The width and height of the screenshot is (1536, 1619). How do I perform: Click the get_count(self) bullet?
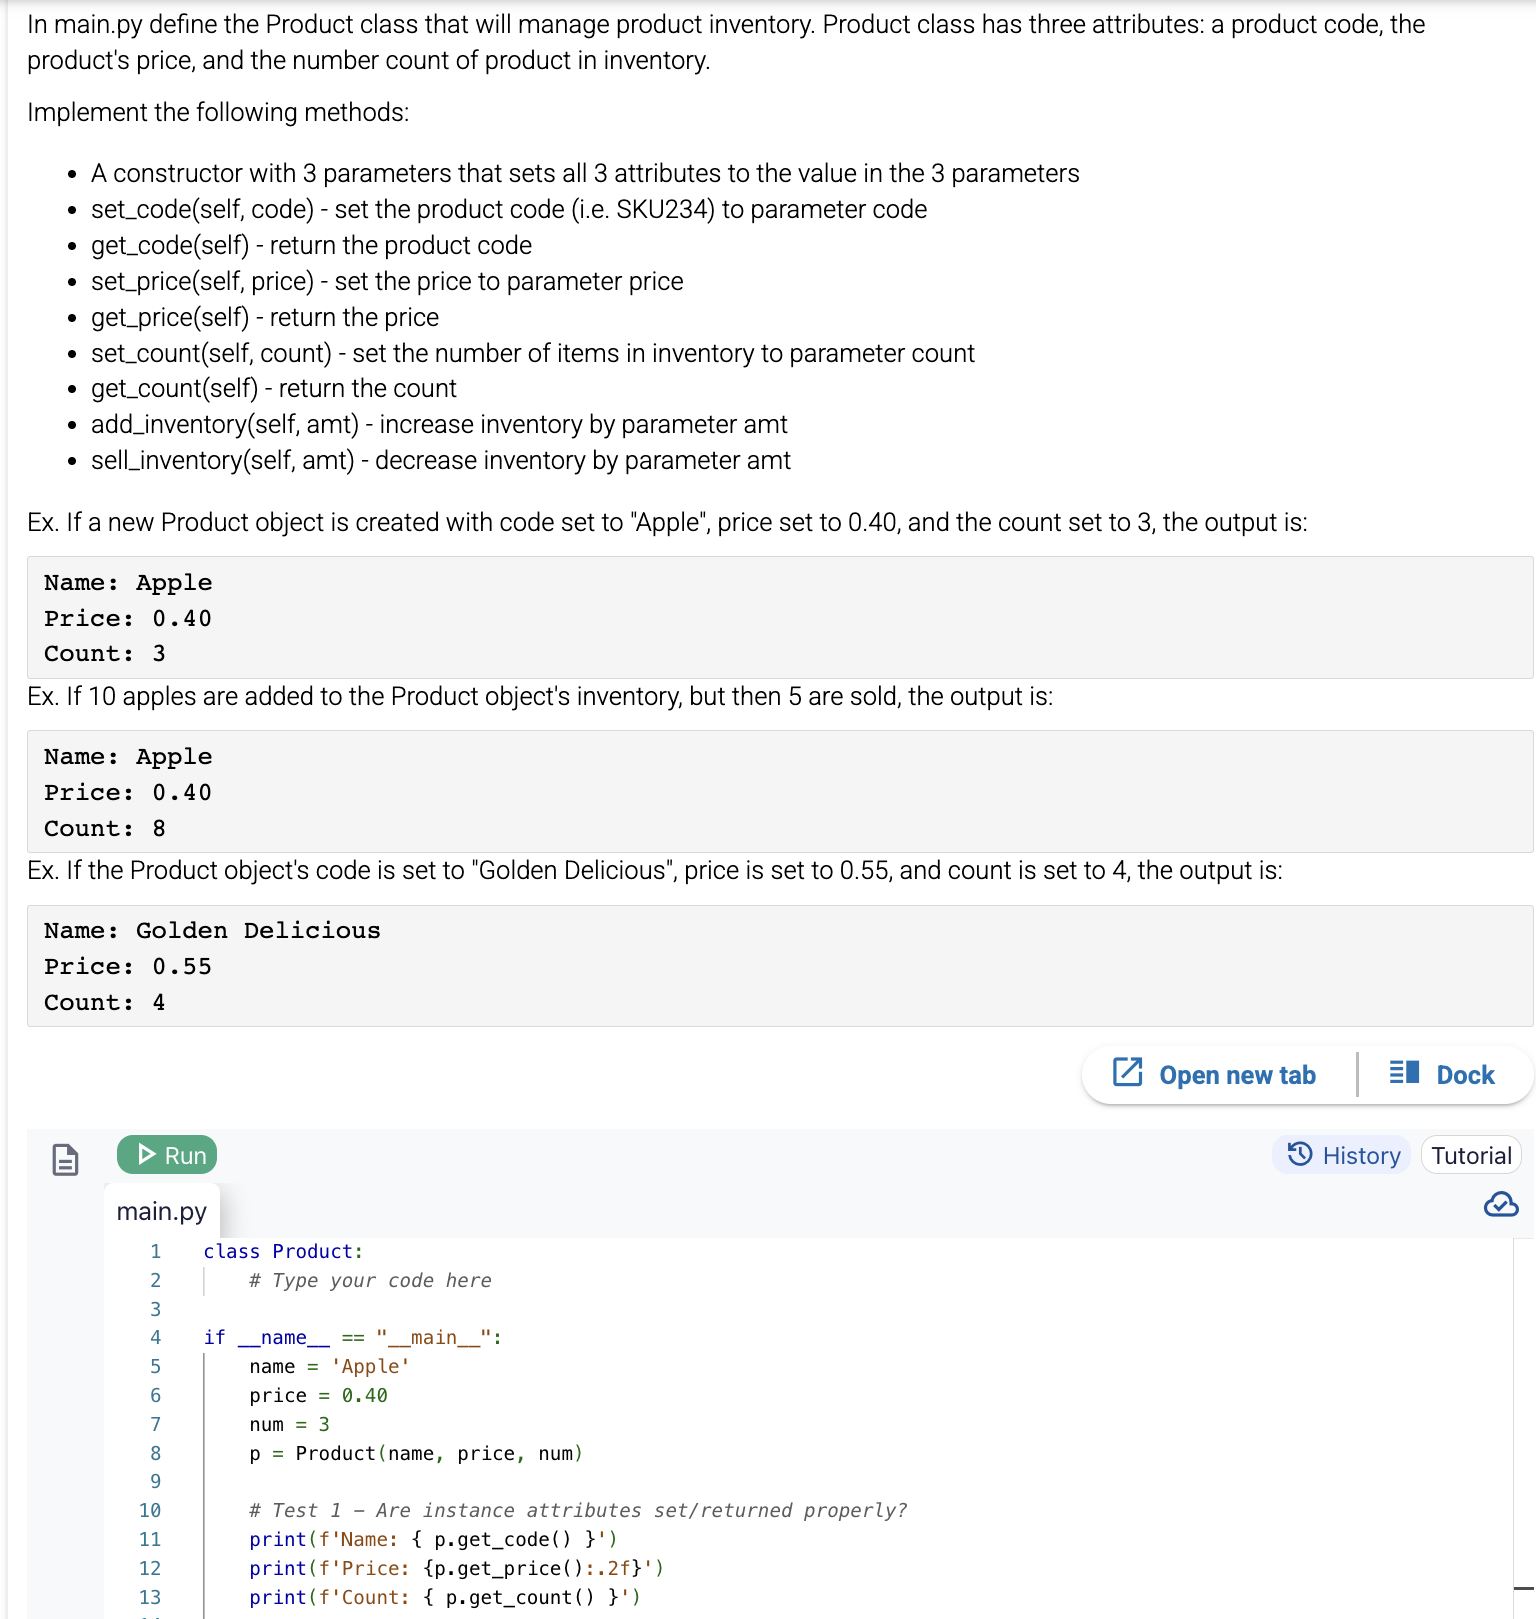[274, 388]
